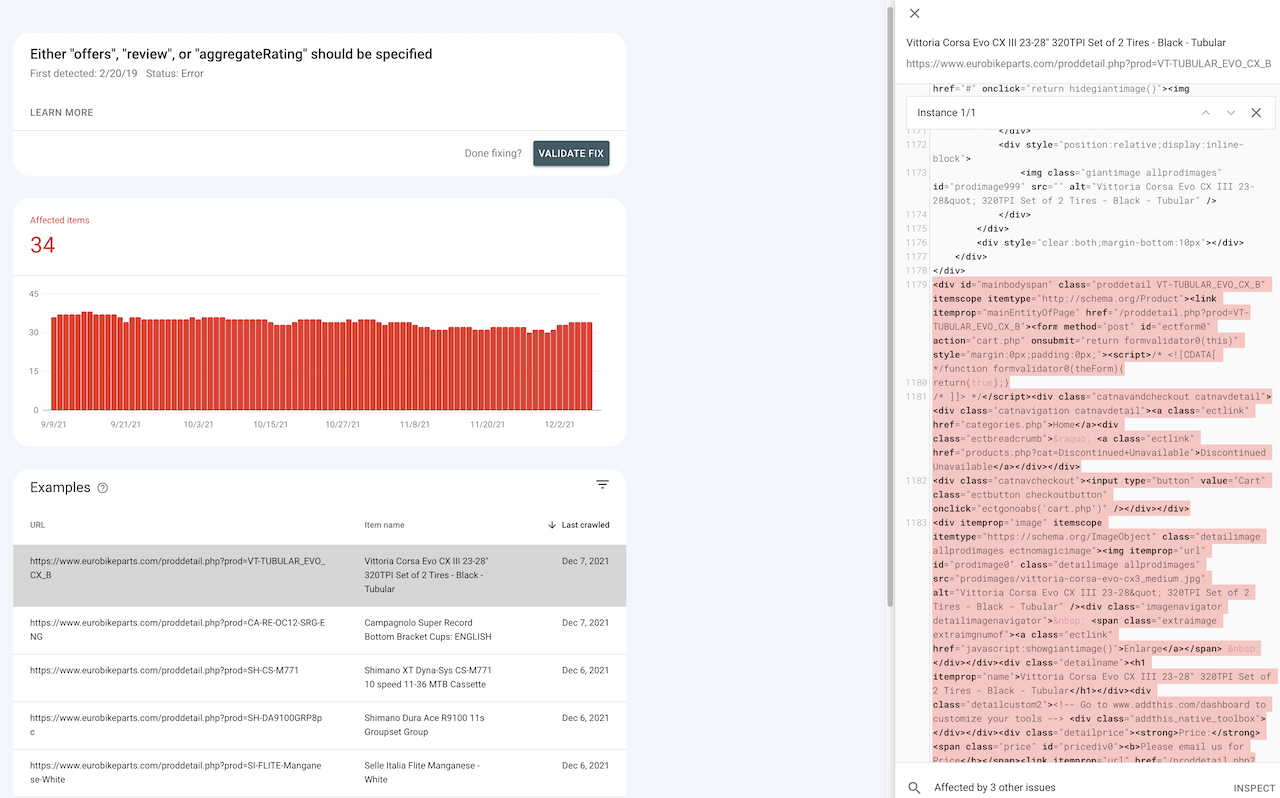Select the SH-CS-M771 example URL
The image size is (1280, 798).
coord(164,671)
